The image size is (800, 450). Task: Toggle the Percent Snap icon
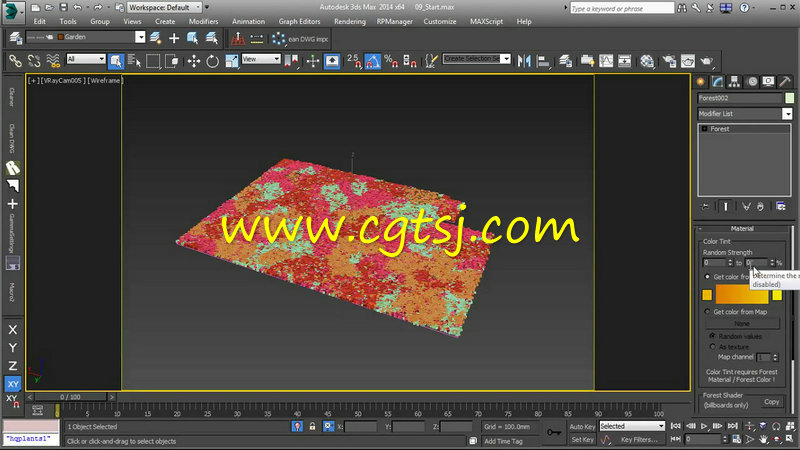point(391,61)
